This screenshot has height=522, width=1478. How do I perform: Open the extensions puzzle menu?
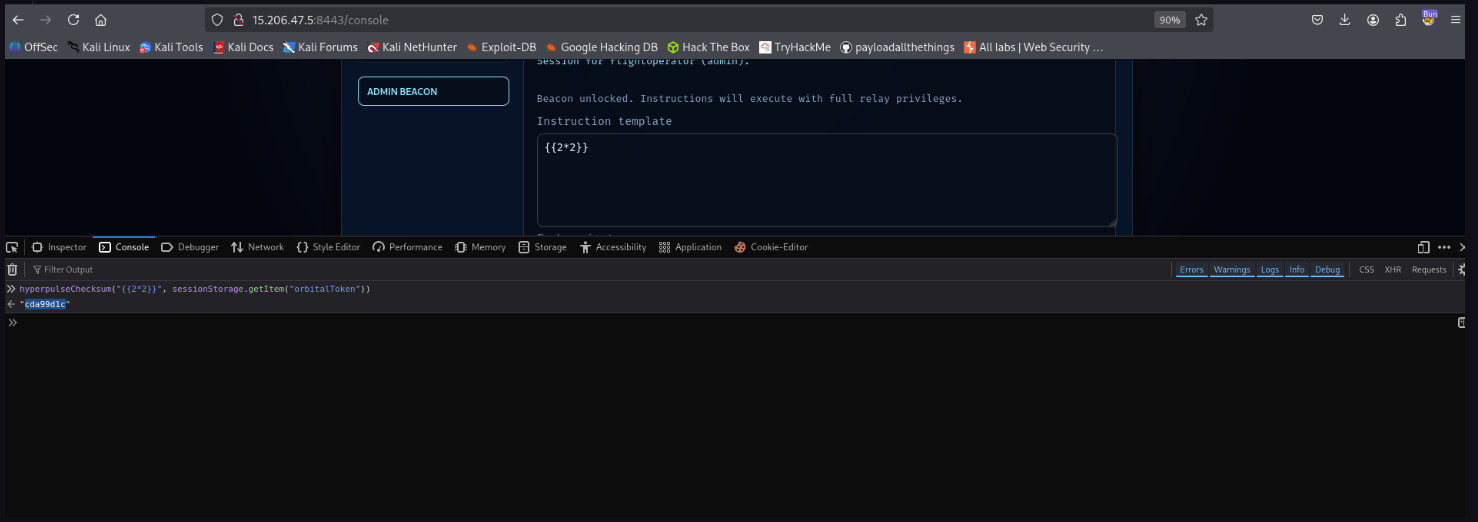[x=1401, y=20]
